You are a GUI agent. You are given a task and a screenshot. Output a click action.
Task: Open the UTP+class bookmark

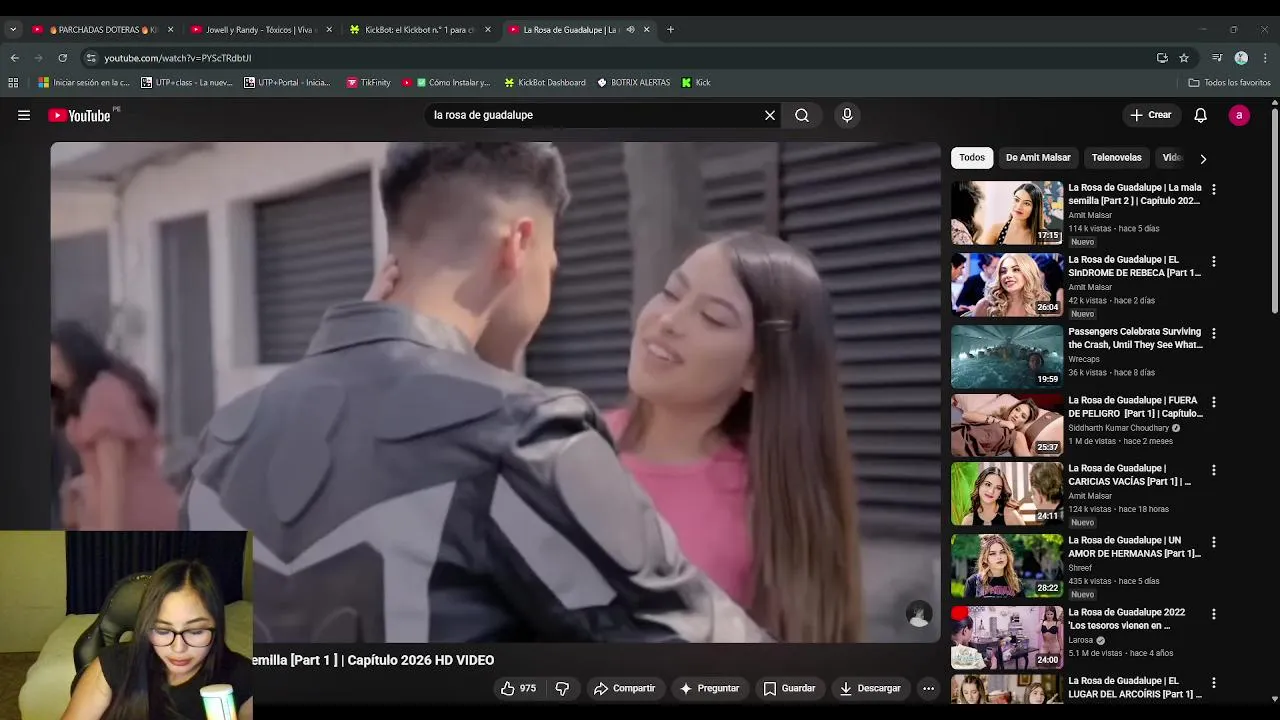tap(187, 83)
